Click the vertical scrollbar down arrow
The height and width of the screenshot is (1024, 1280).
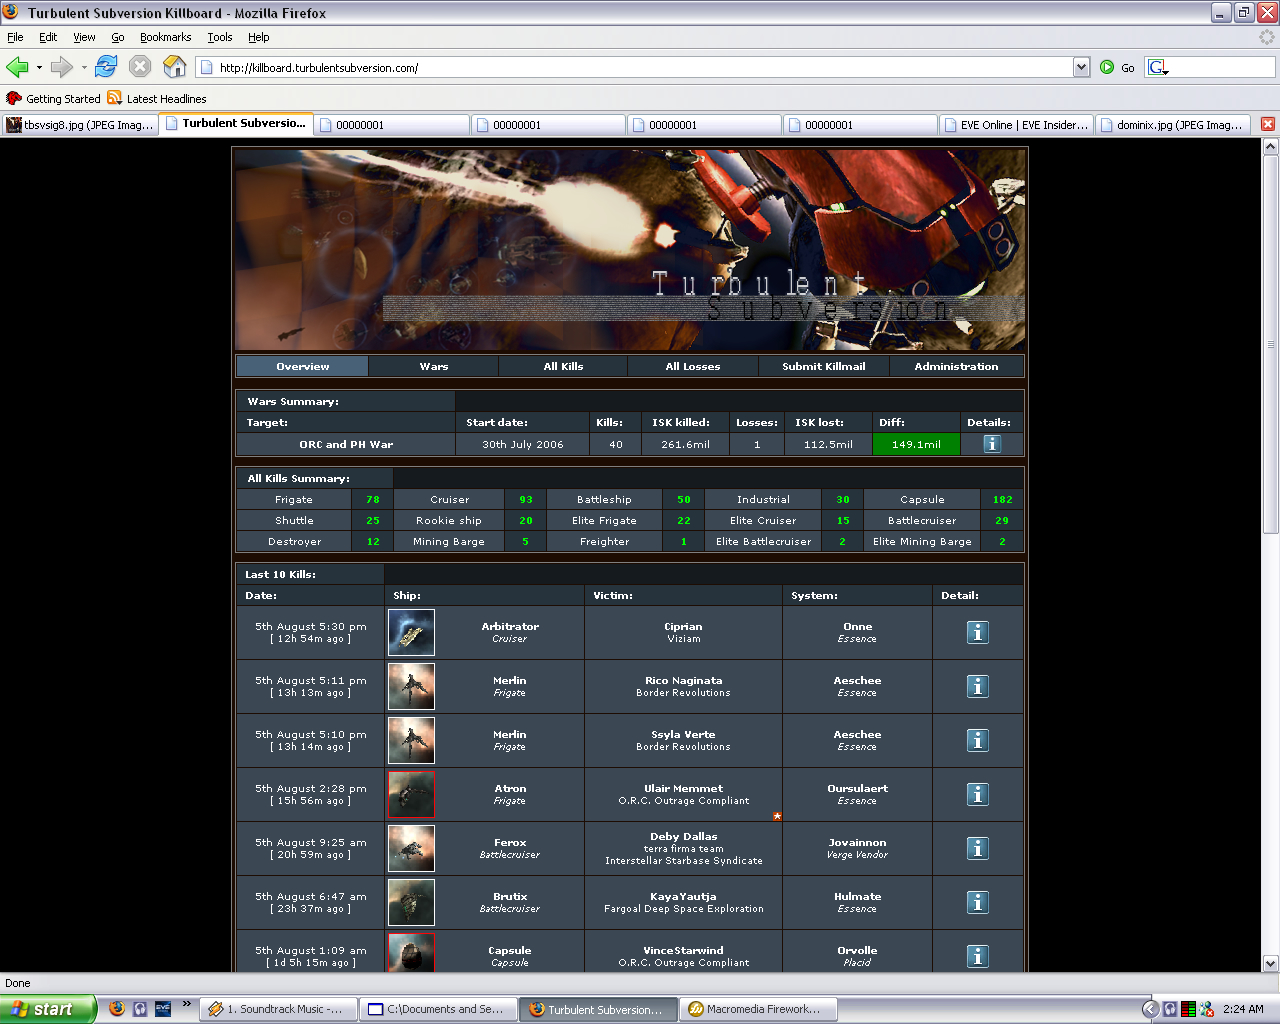point(1271,963)
